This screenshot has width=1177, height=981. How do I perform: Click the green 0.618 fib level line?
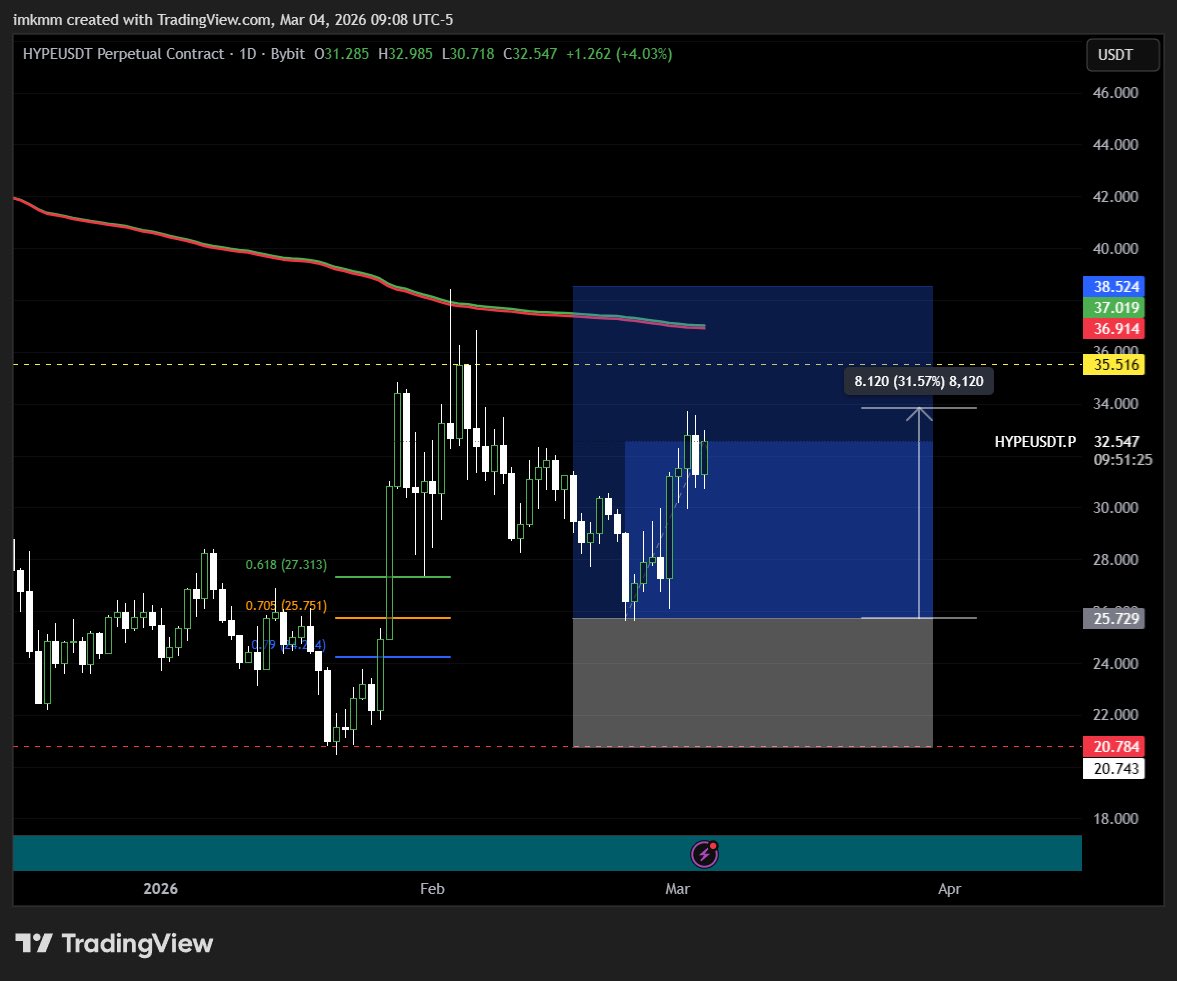pyautogui.click(x=393, y=576)
